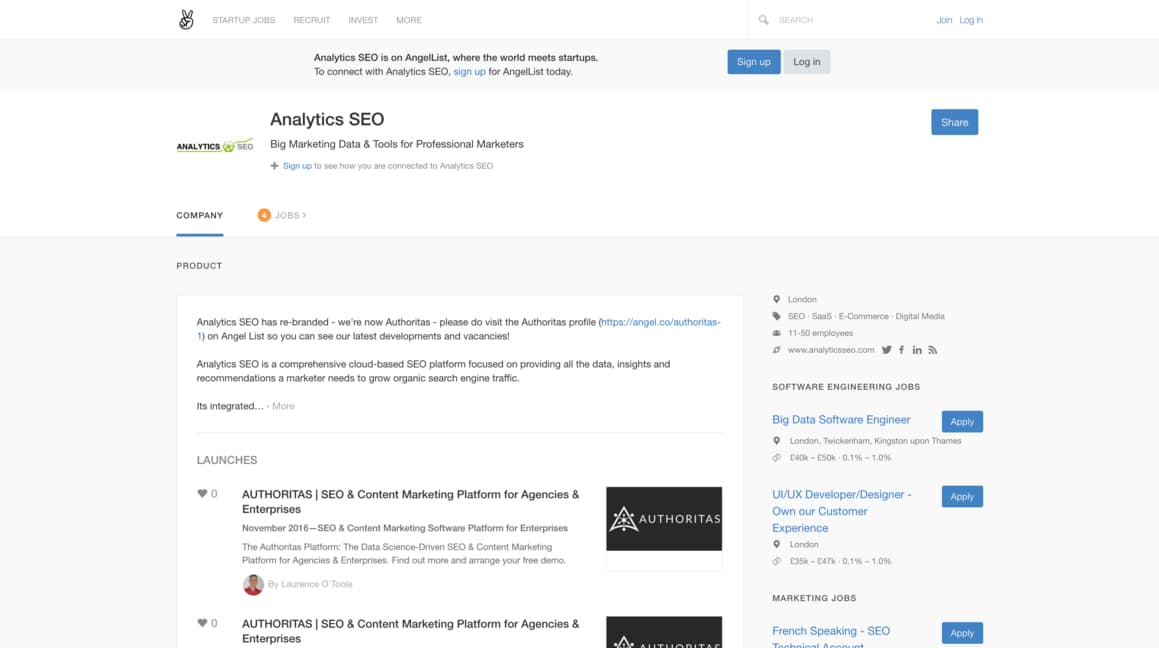Apply to Big Data Software Engineer job

click(962, 422)
